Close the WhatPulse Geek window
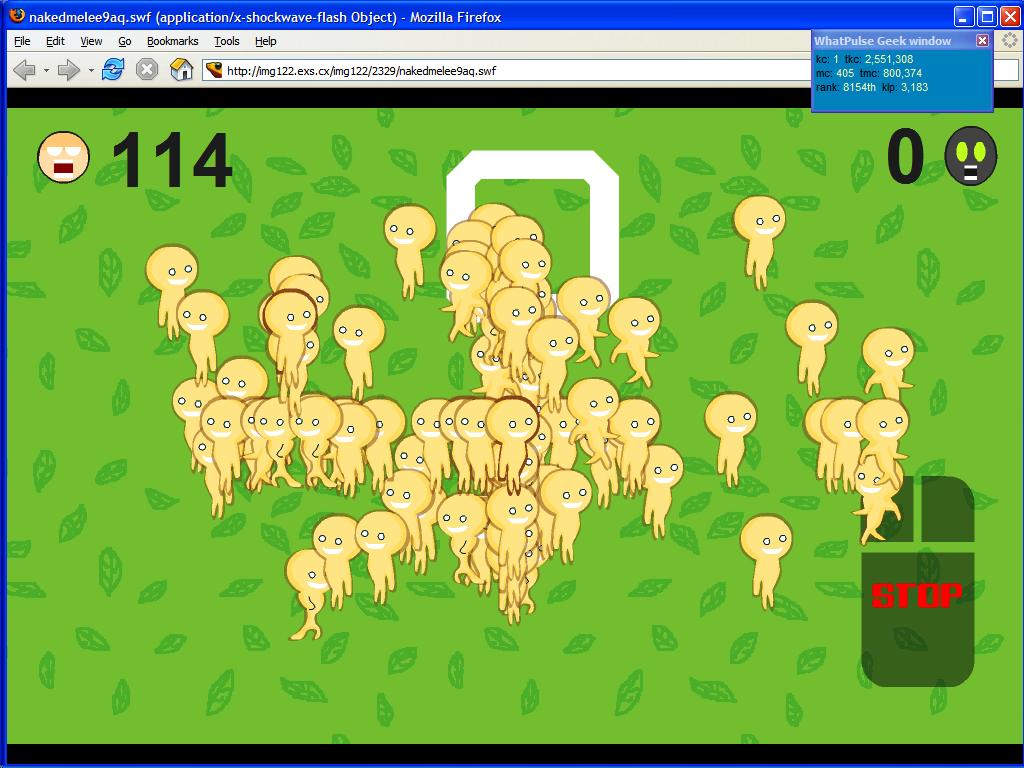 click(x=982, y=40)
